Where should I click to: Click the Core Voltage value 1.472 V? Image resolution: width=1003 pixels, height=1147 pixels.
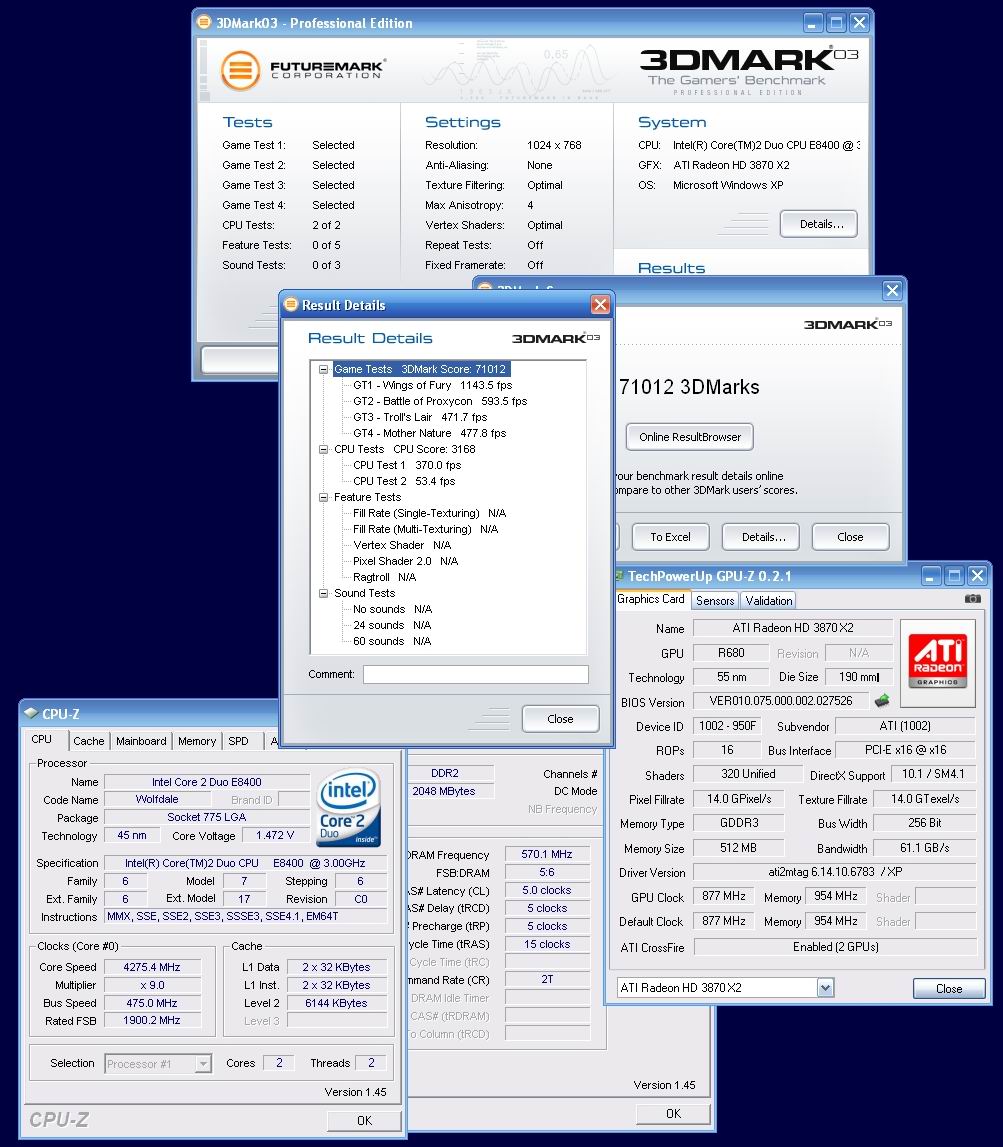[275, 835]
